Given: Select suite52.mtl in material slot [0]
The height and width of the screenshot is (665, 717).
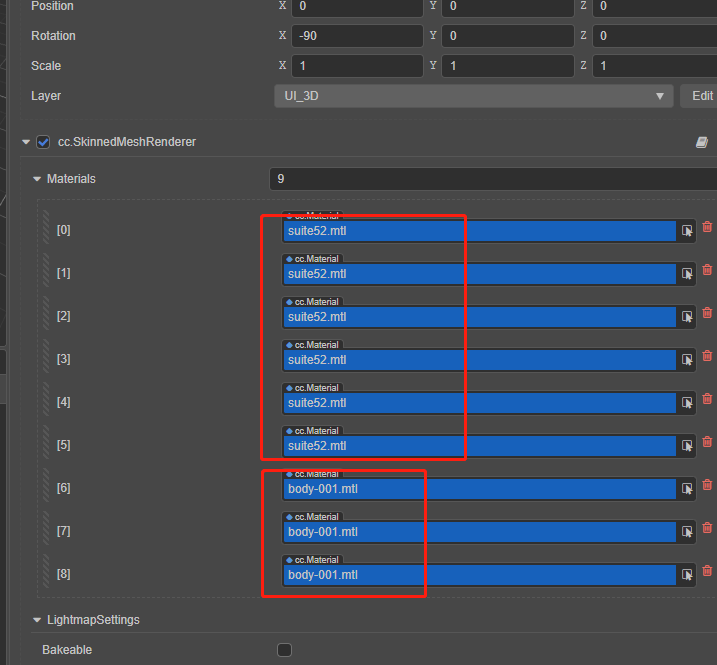Looking at the screenshot, I should coord(480,231).
